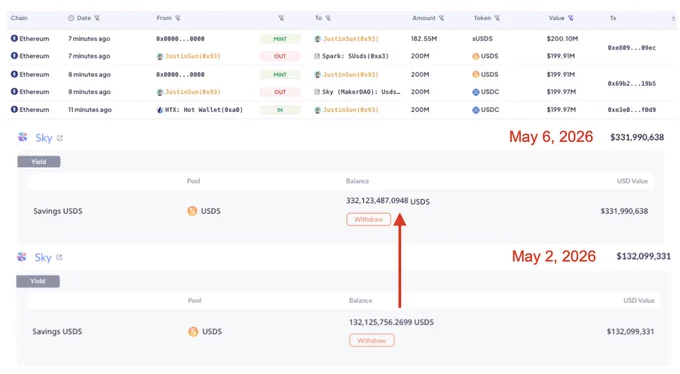The width and height of the screenshot is (680, 374).
Task: Open the Sky link in the $132,099,331 panel
Action: [x=43, y=257]
